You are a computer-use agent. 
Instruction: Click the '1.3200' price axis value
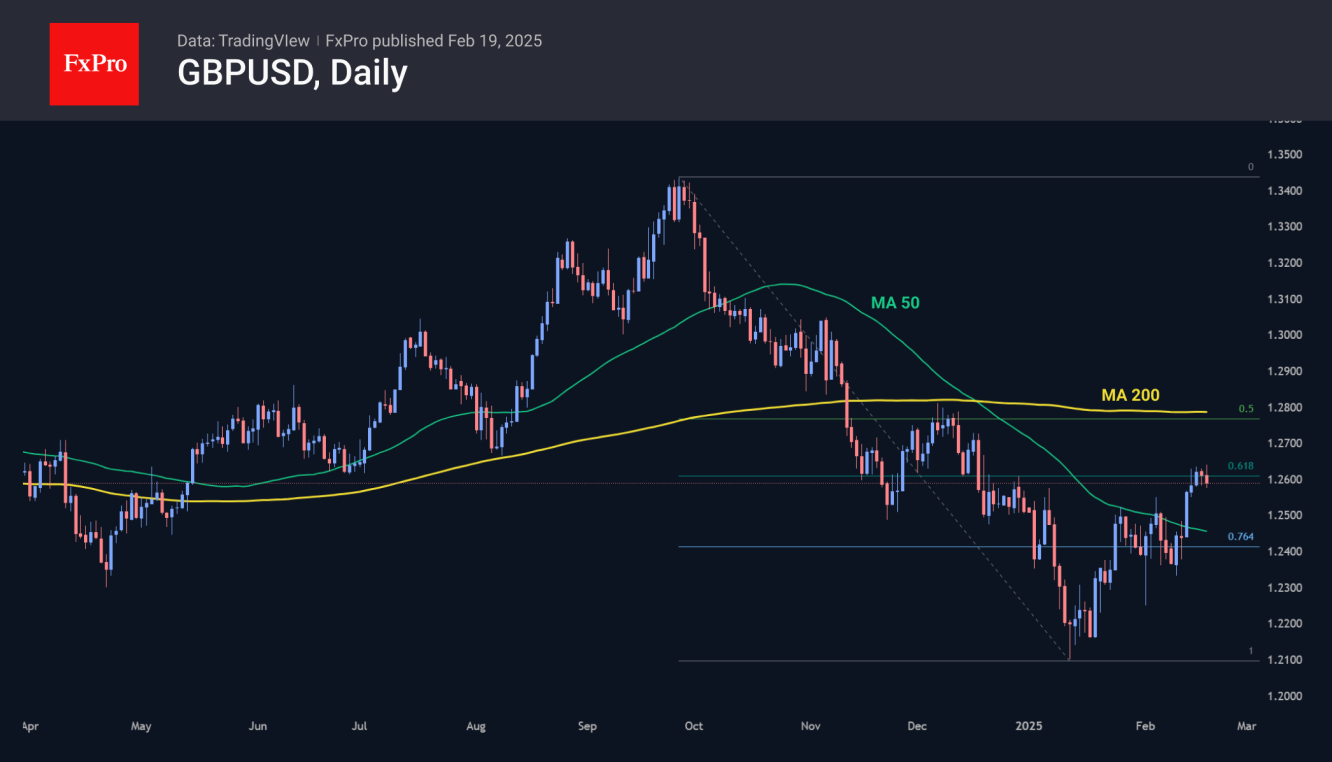[1285, 263]
